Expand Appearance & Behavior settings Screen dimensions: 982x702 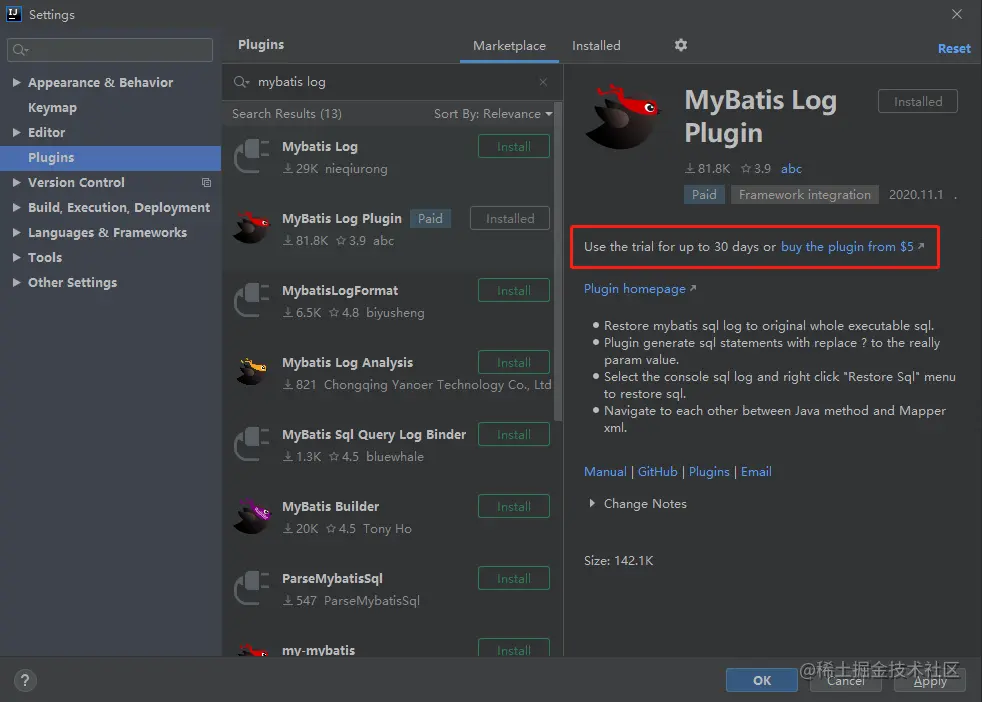pyautogui.click(x=16, y=82)
